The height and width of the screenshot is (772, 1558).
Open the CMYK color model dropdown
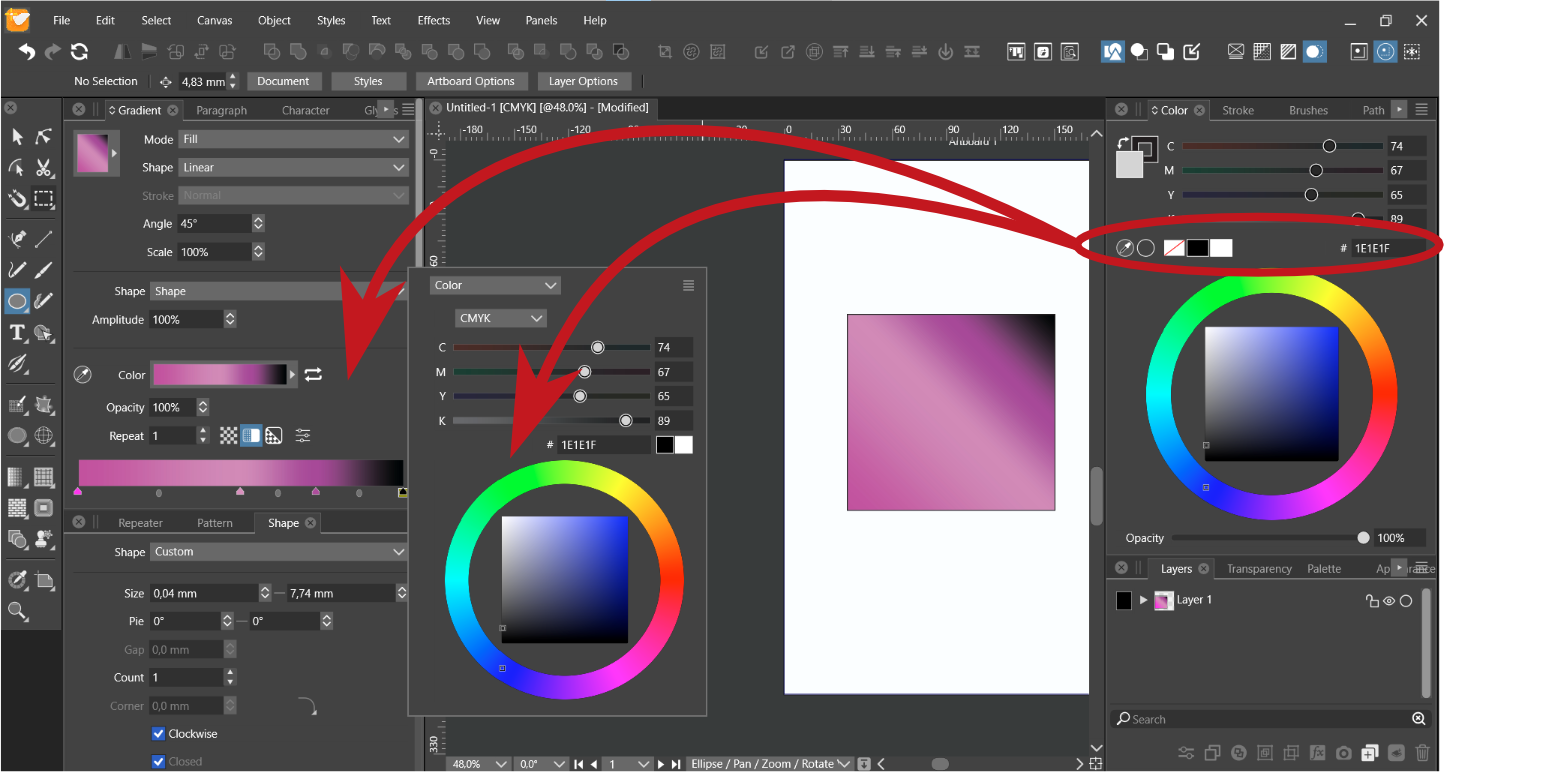click(501, 318)
